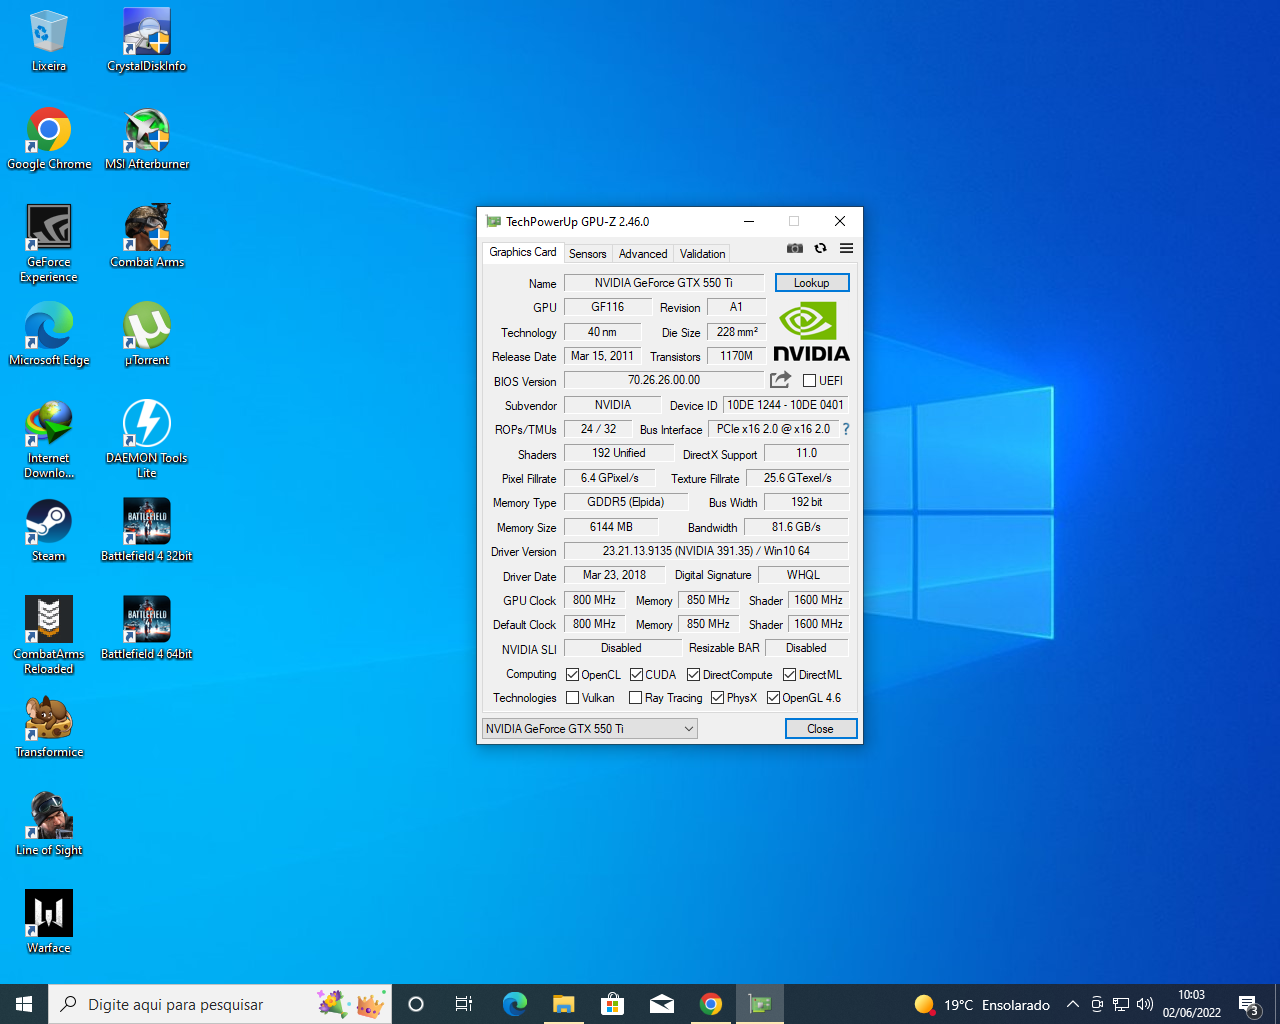
Task: Toggle the PhysX checkbox
Action: (x=717, y=698)
